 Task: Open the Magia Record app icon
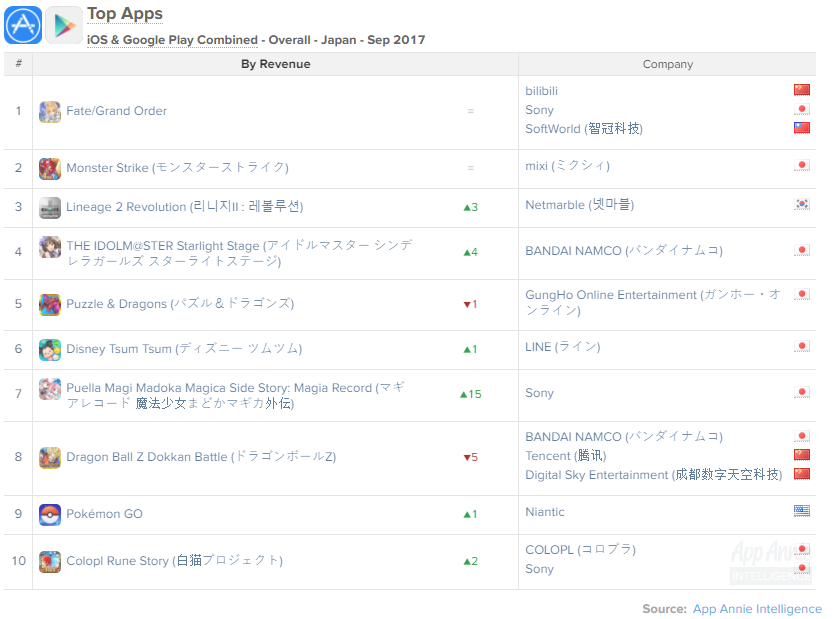tap(50, 389)
